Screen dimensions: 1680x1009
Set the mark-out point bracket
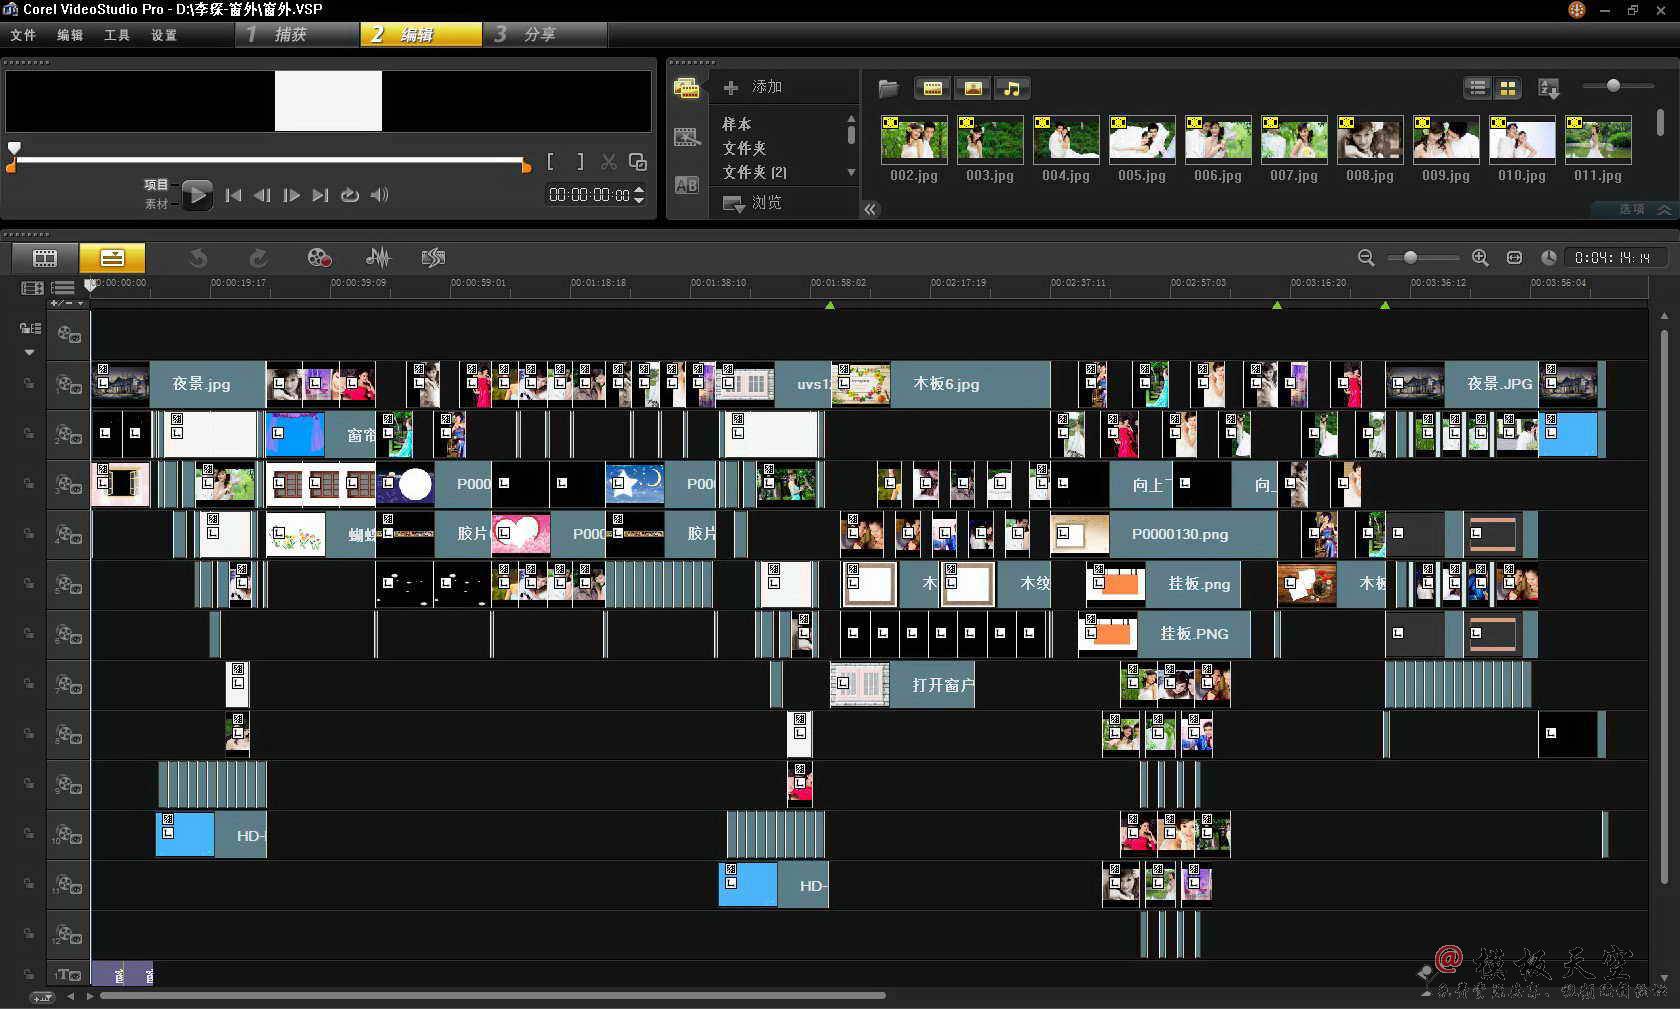pyautogui.click(x=580, y=162)
